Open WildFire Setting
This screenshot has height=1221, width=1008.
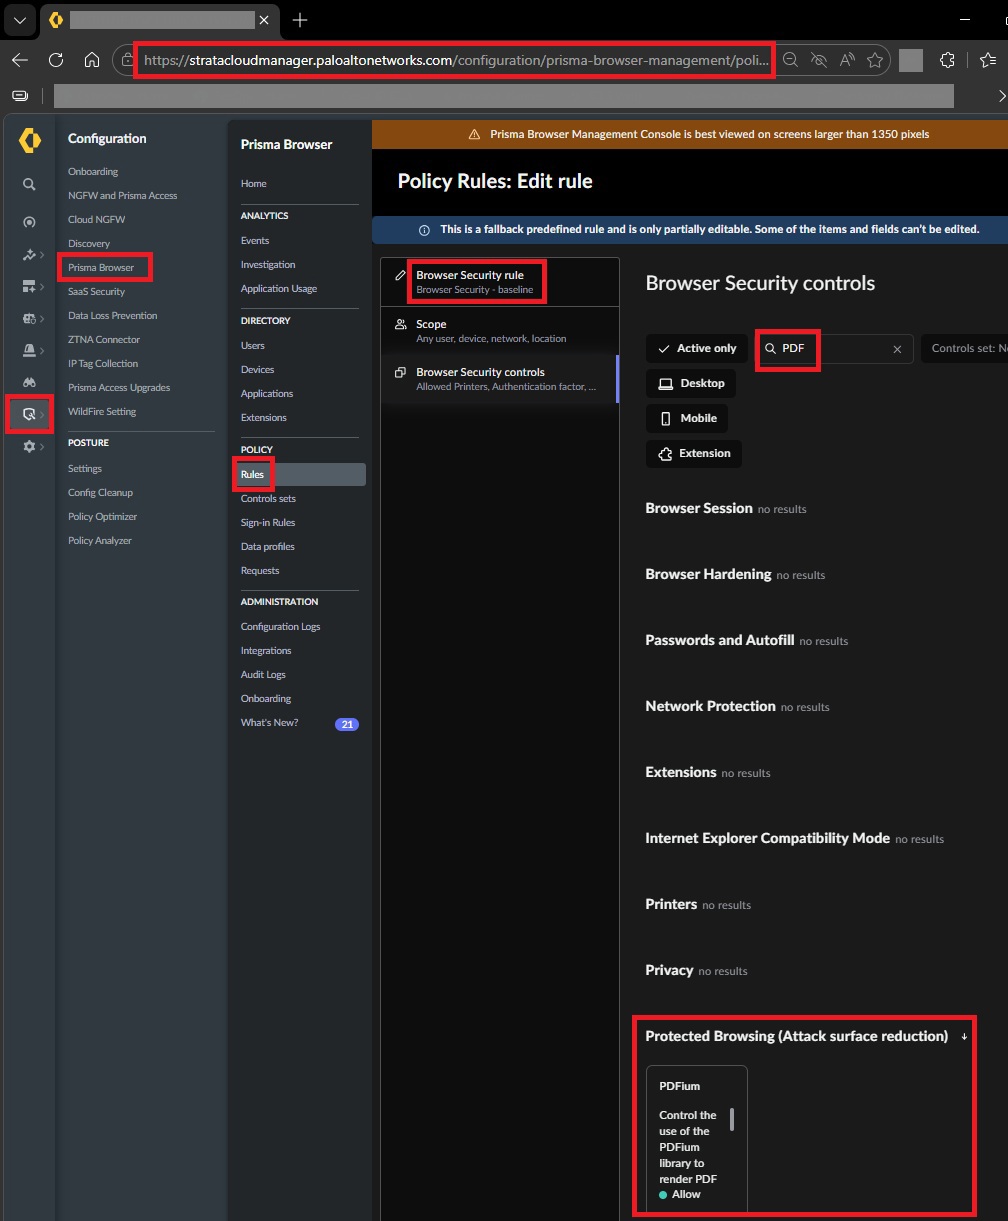pos(102,411)
